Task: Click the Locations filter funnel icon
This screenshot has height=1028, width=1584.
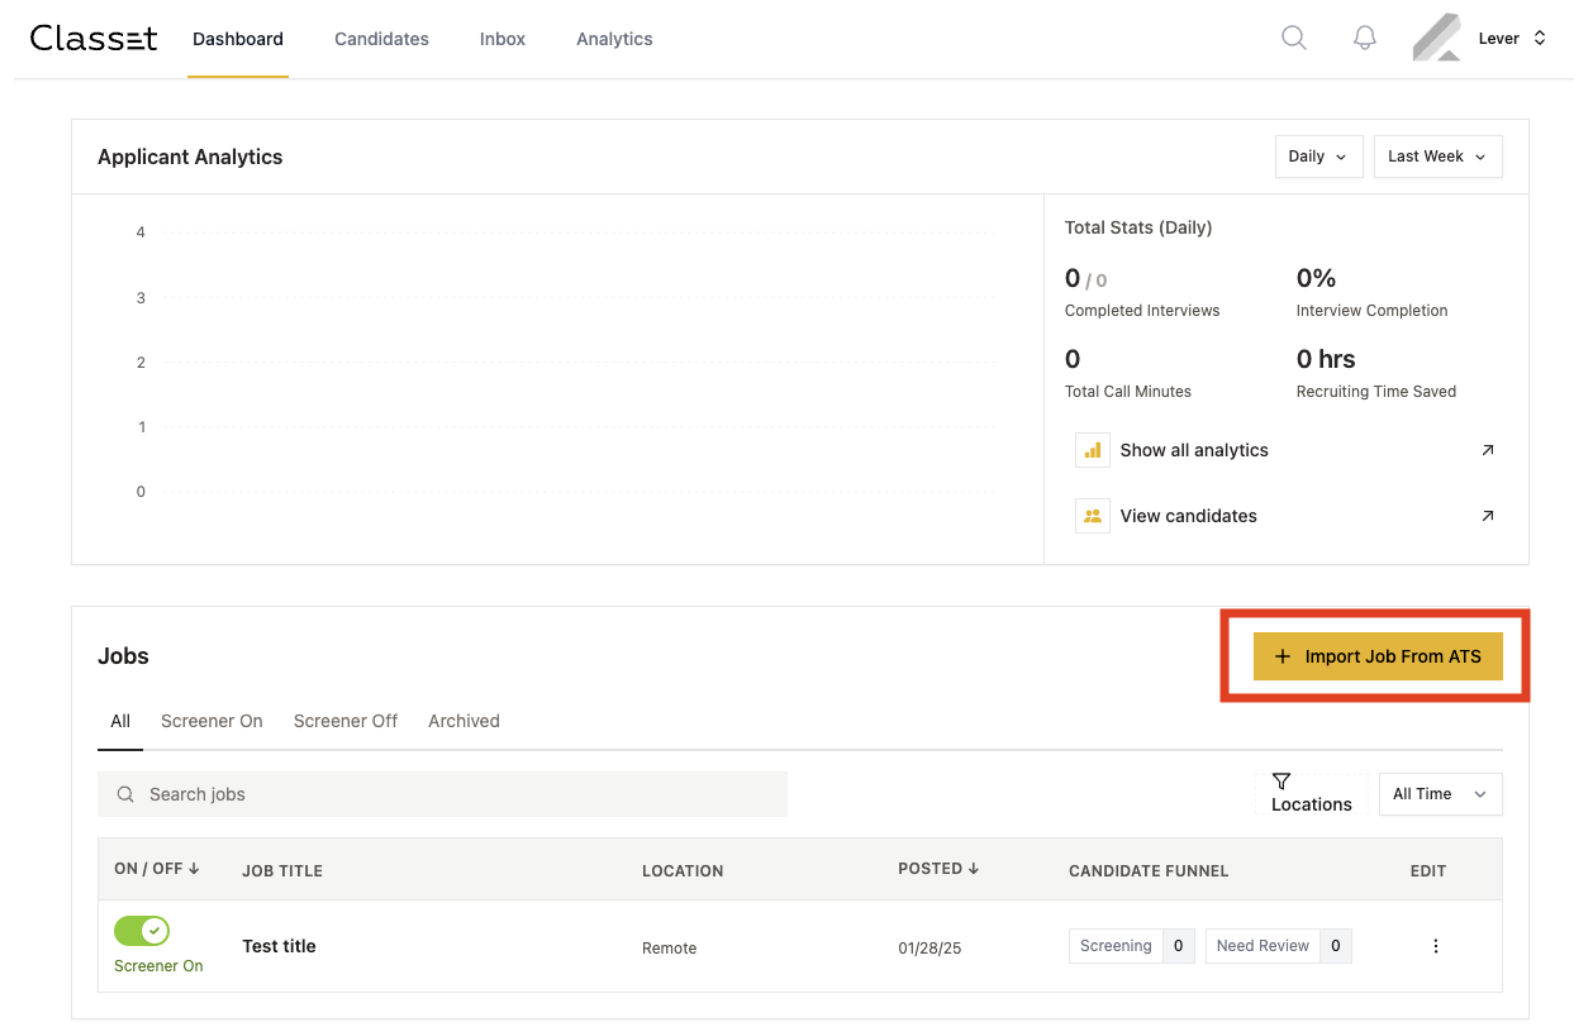Action: [1281, 781]
